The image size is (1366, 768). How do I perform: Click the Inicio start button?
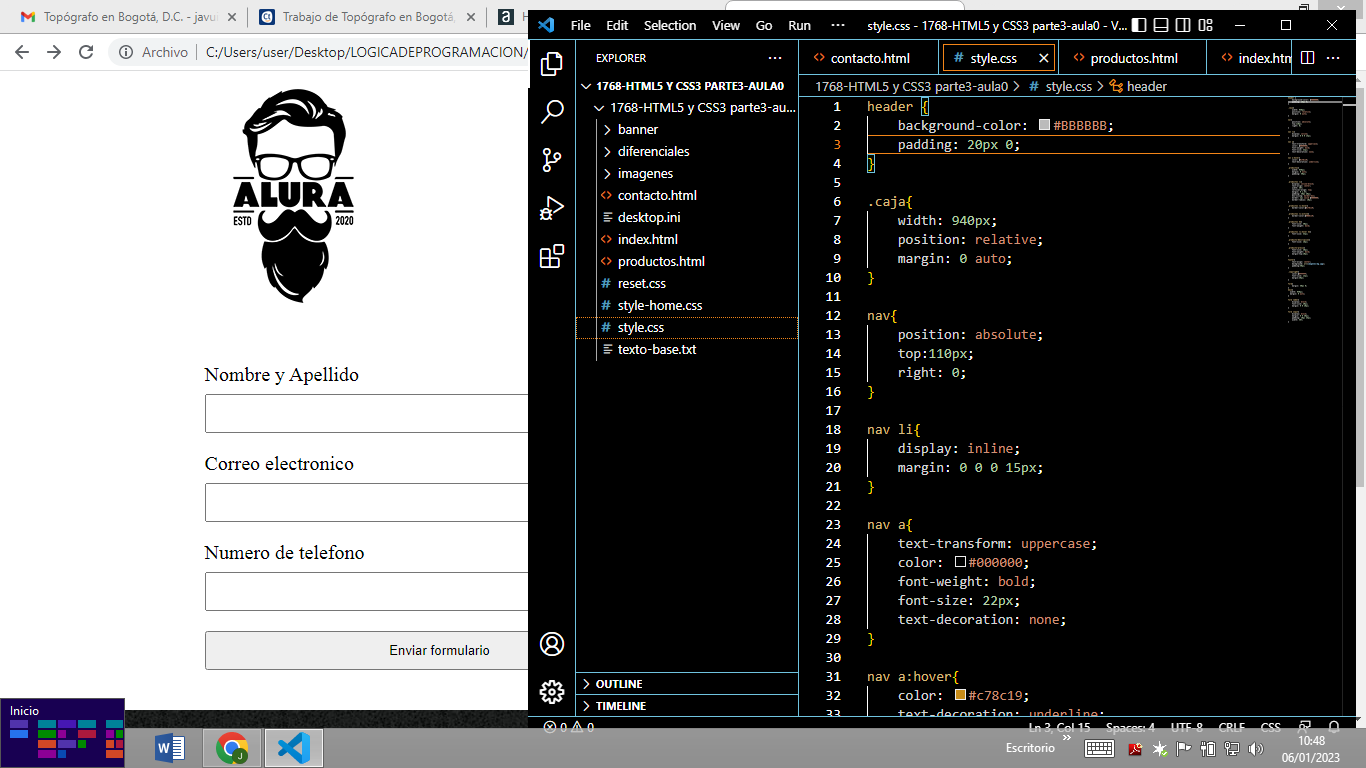pyautogui.click(x=62, y=732)
